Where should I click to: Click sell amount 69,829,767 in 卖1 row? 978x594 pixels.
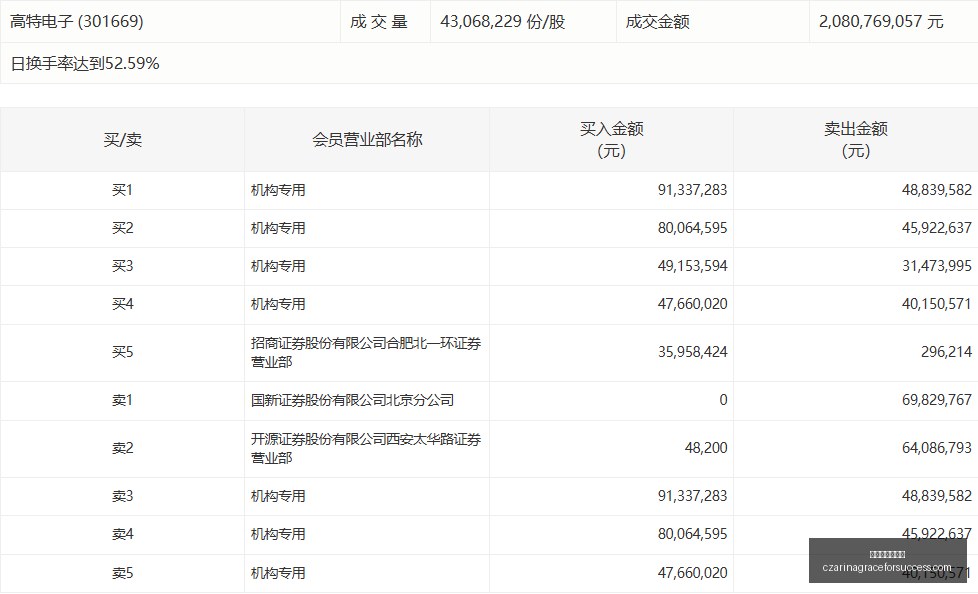(937, 400)
